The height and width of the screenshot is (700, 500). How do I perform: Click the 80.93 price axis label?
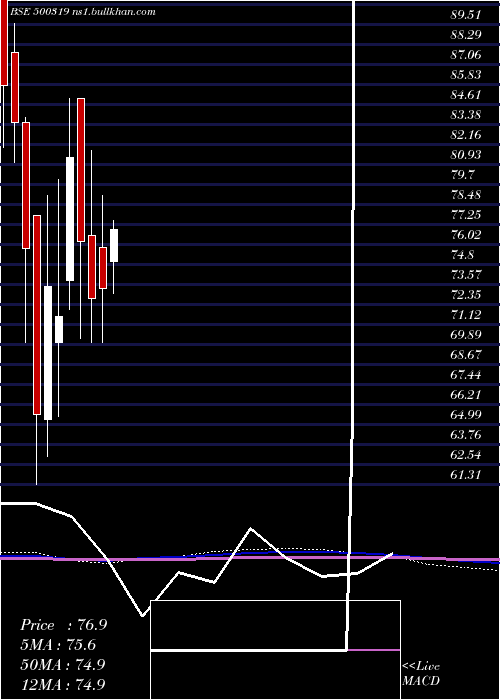[x=466, y=155]
